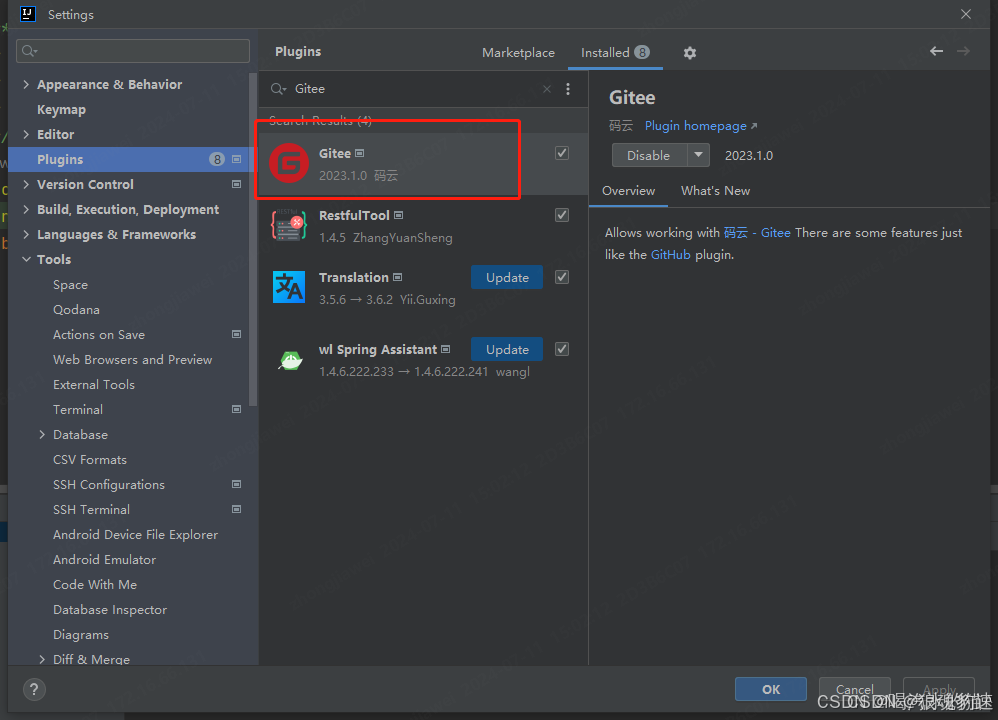Open plugin search options (three dots)
The height and width of the screenshot is (720, 998).
click(568, 89)
